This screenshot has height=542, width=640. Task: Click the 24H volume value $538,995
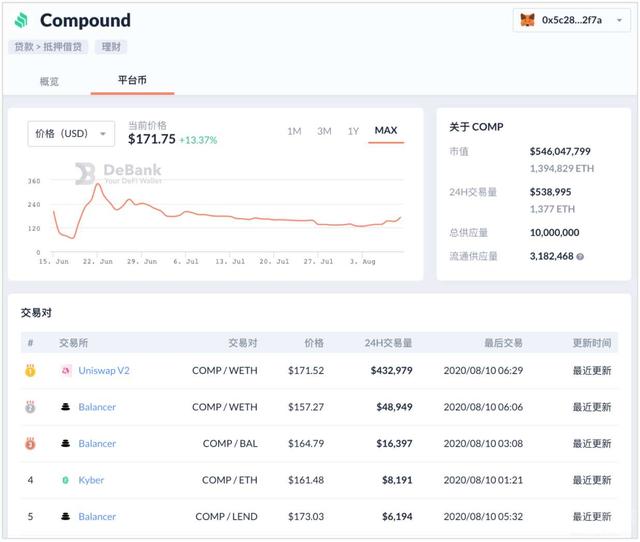point(550,192)
